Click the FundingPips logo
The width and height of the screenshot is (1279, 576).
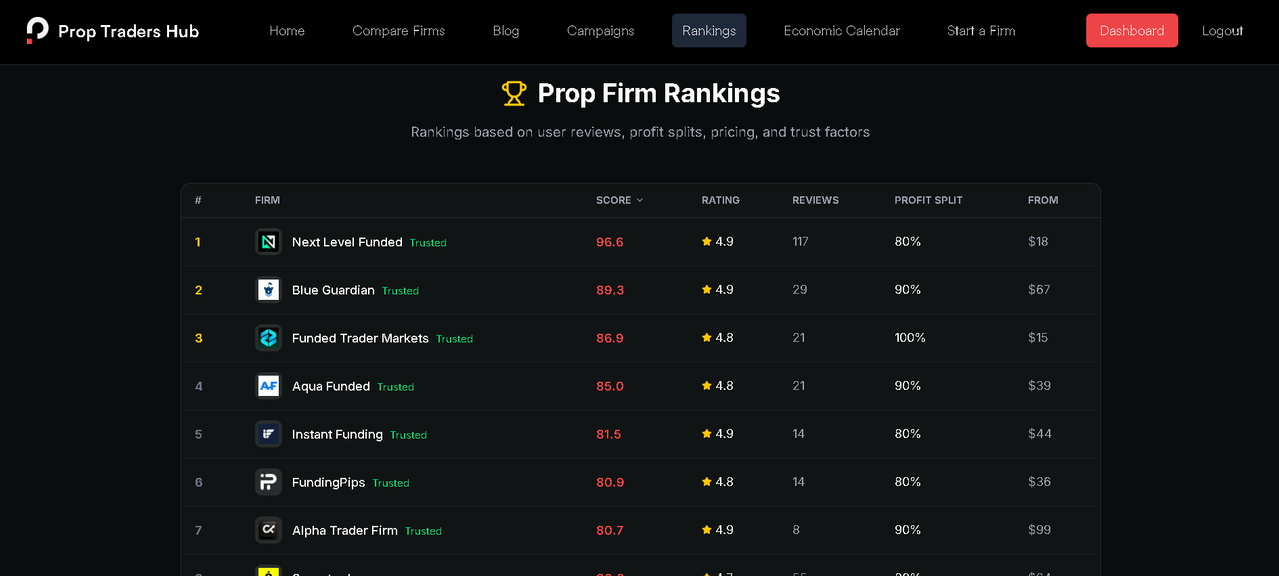268,482
